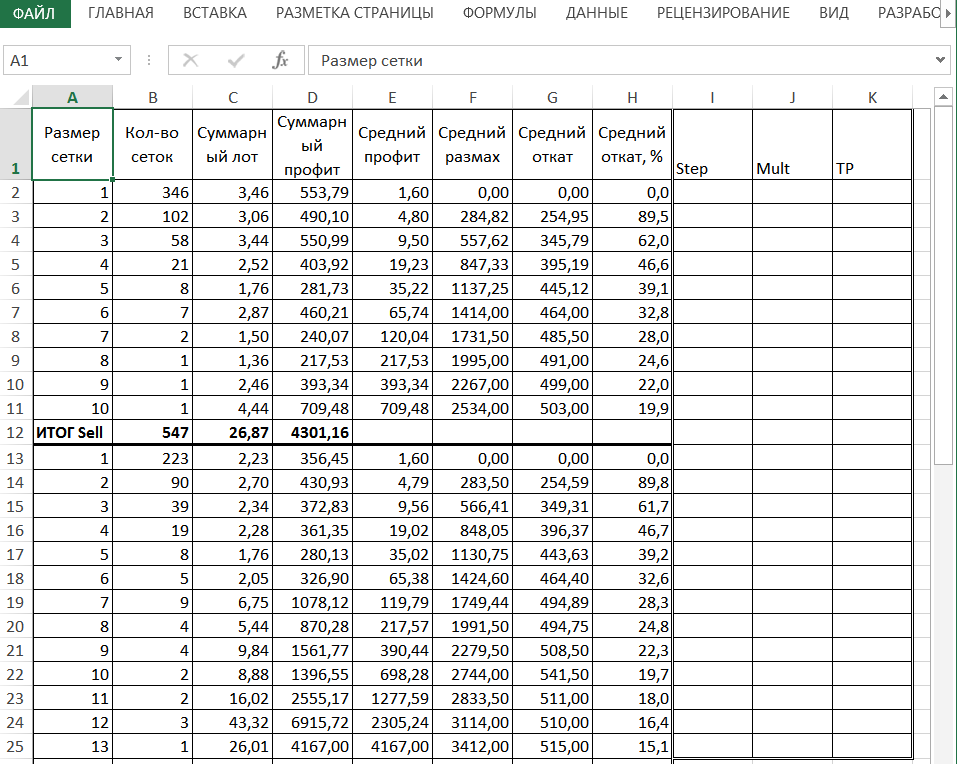
Task: Open the ФОРМУЛЫ ribbon tab
Action: [x=499, y=13]
